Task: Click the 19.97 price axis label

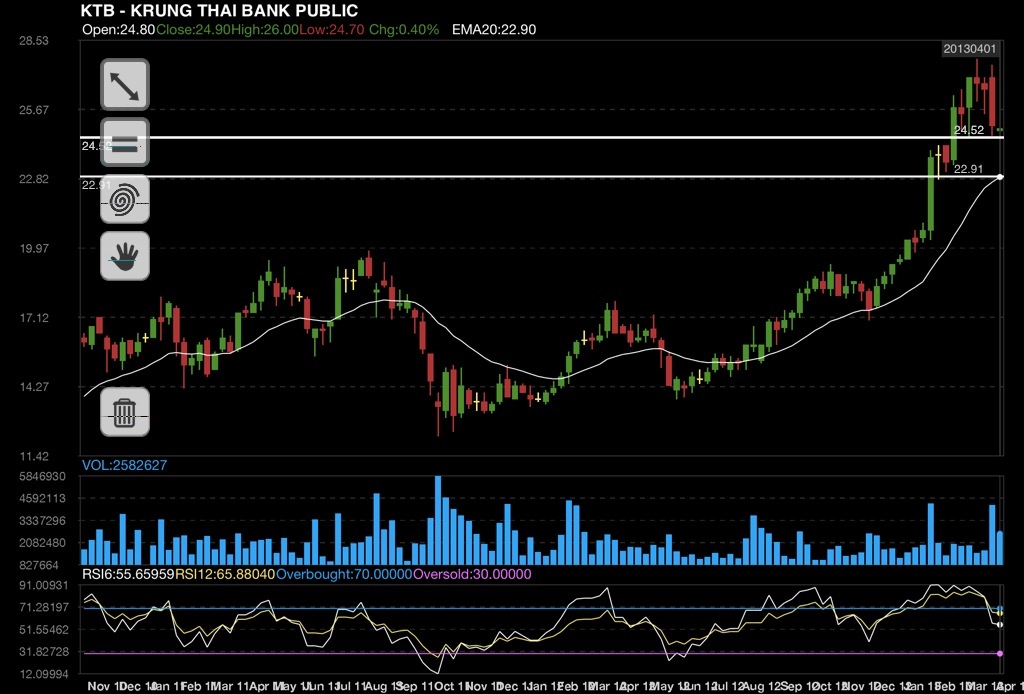Action: coord(34,248)
